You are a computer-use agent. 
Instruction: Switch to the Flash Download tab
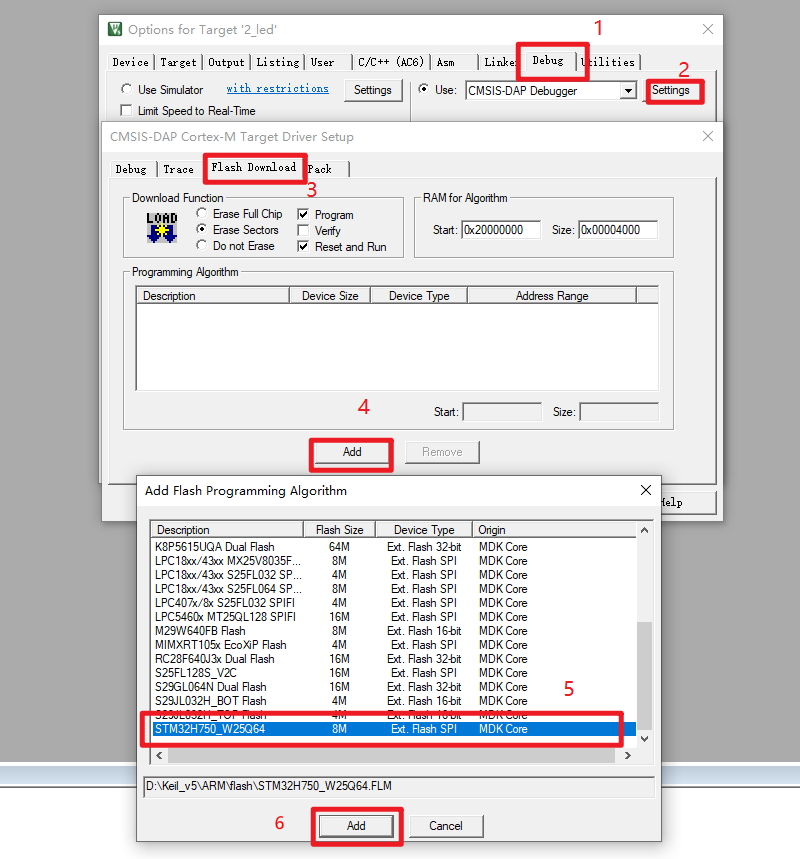[x=253, y=168]
